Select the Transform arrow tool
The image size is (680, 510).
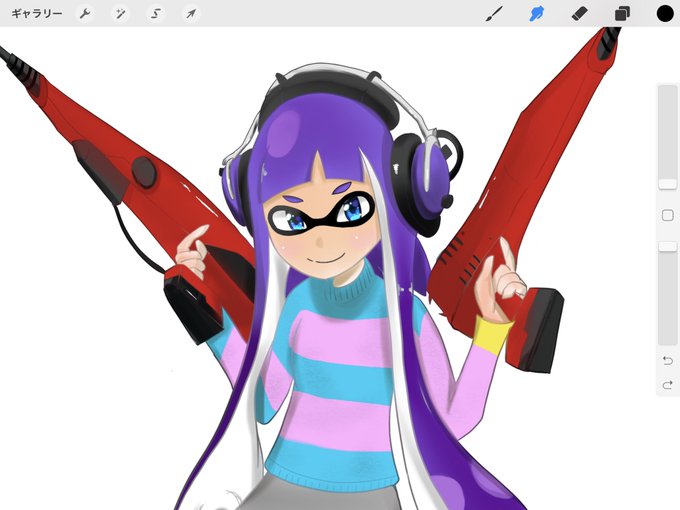[191, 14]
